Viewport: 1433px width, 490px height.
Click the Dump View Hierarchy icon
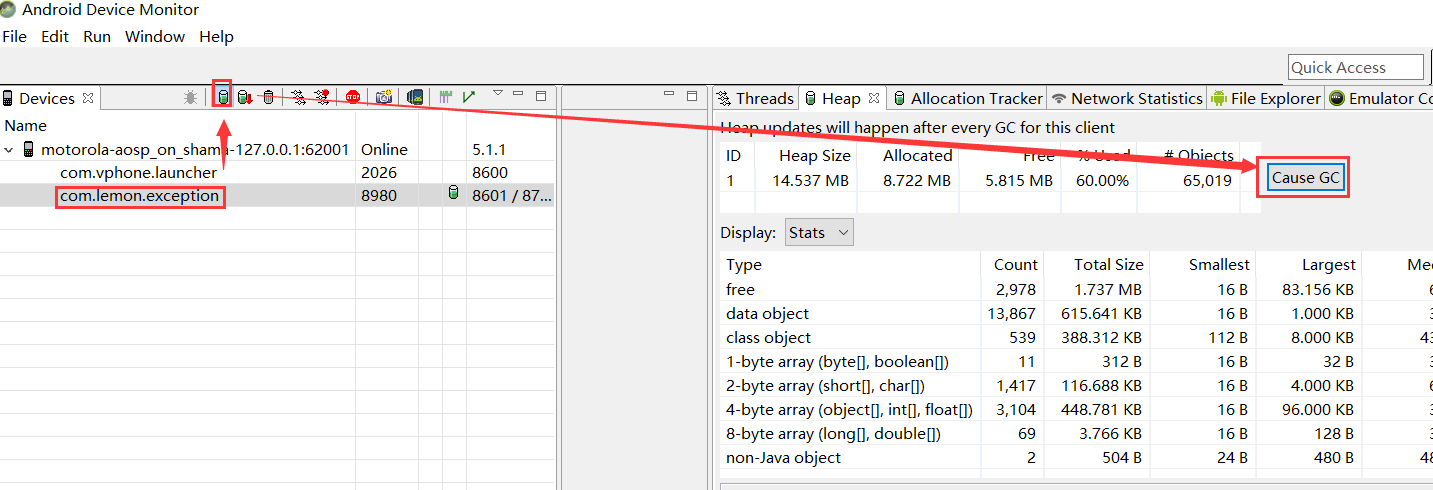415,97
